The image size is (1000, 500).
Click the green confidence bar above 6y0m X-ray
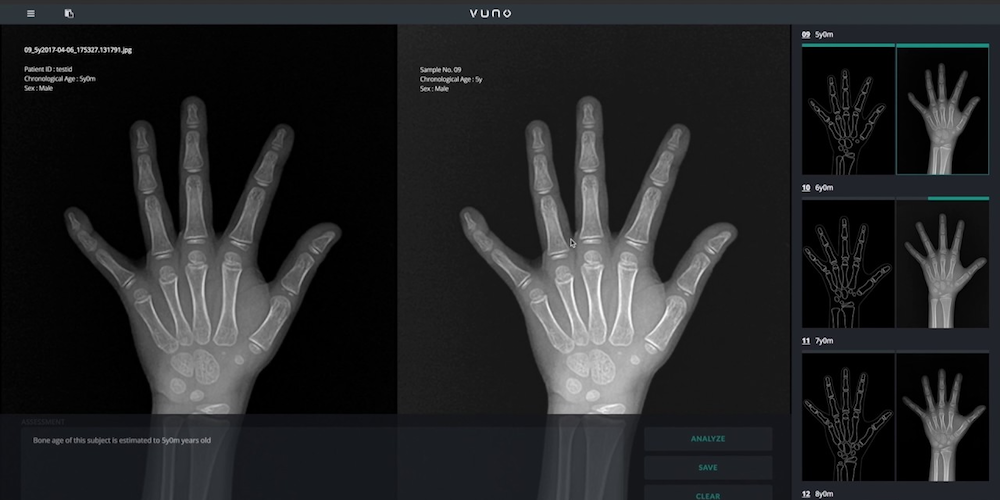pos(959,198)
